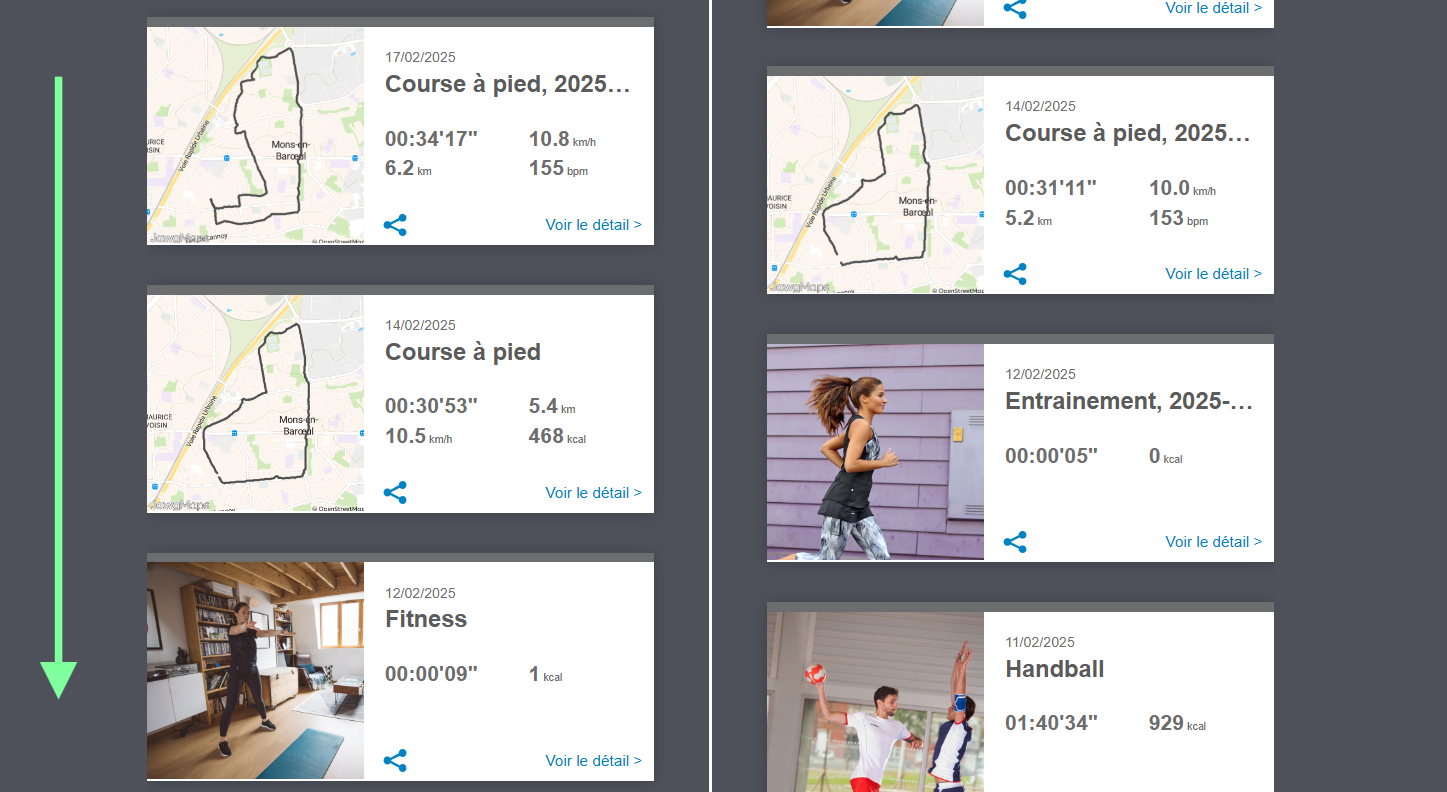Open 'Voir le détail' for the Entrainement activity
The image size is (1447, 792).
pos(1213,542)
